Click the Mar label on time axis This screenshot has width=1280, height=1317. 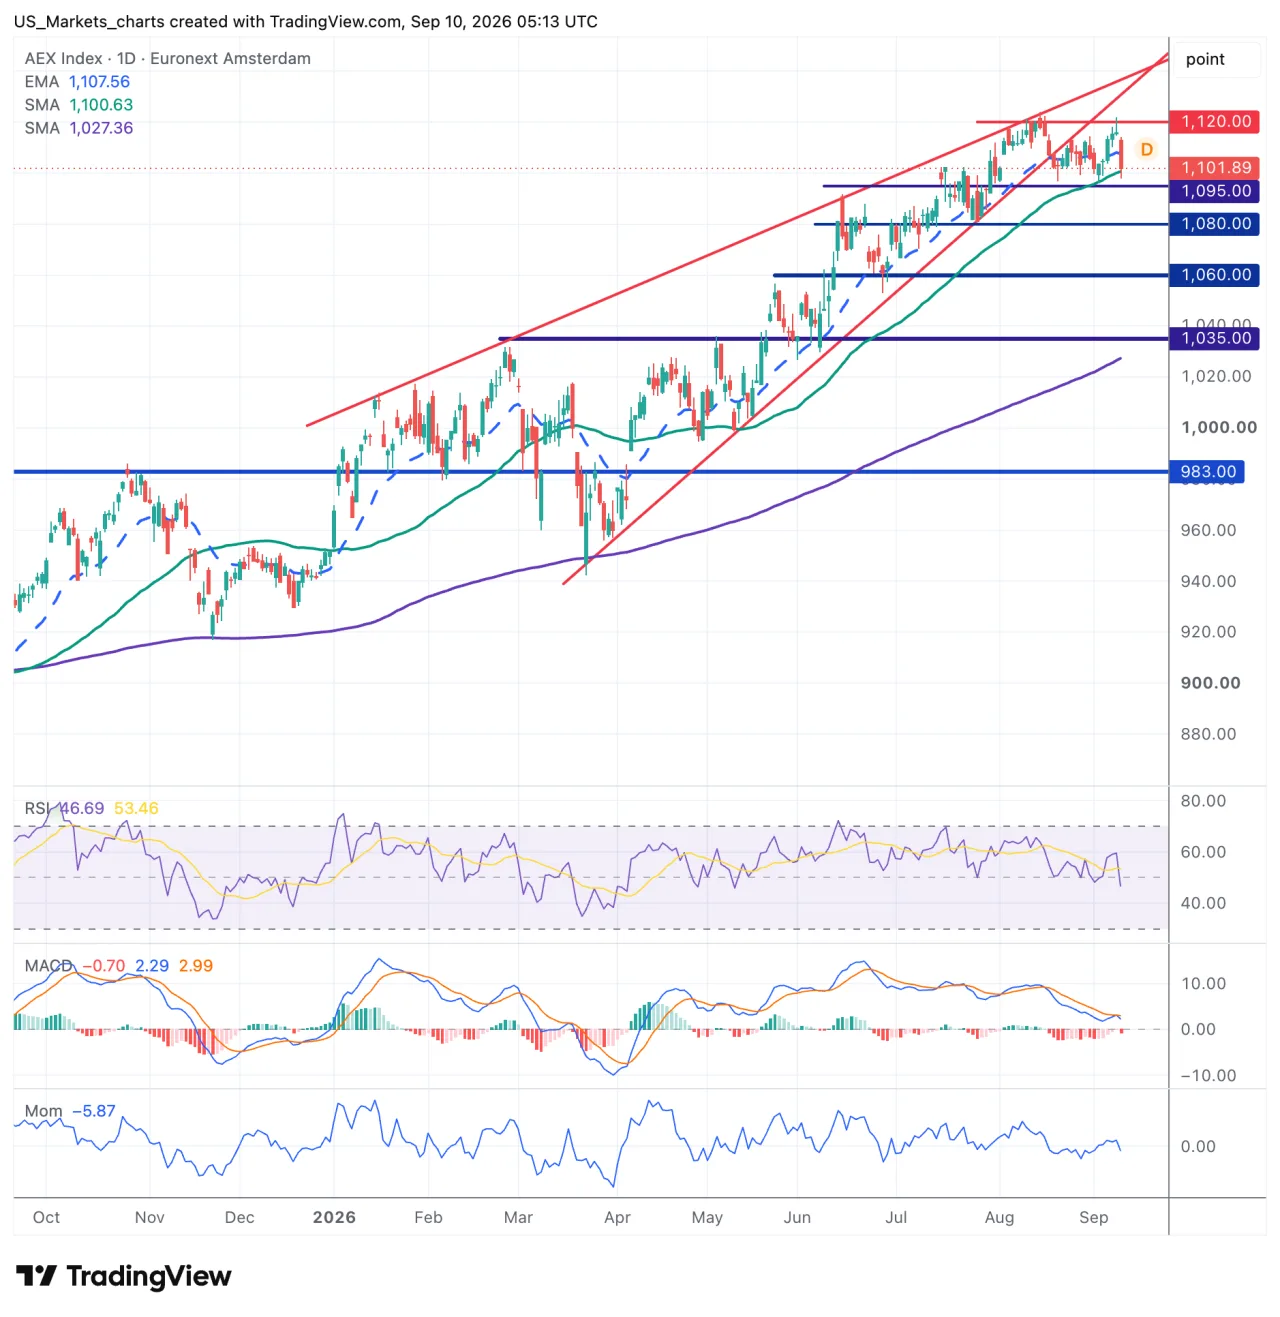(518, 1217)
